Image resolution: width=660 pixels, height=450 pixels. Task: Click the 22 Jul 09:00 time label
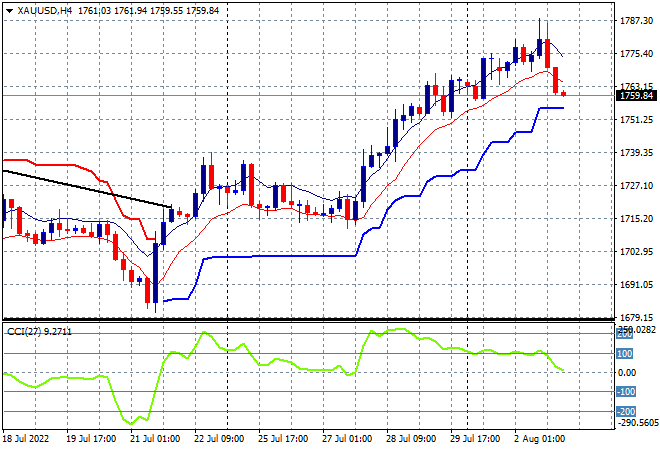(x=219, y=439)
